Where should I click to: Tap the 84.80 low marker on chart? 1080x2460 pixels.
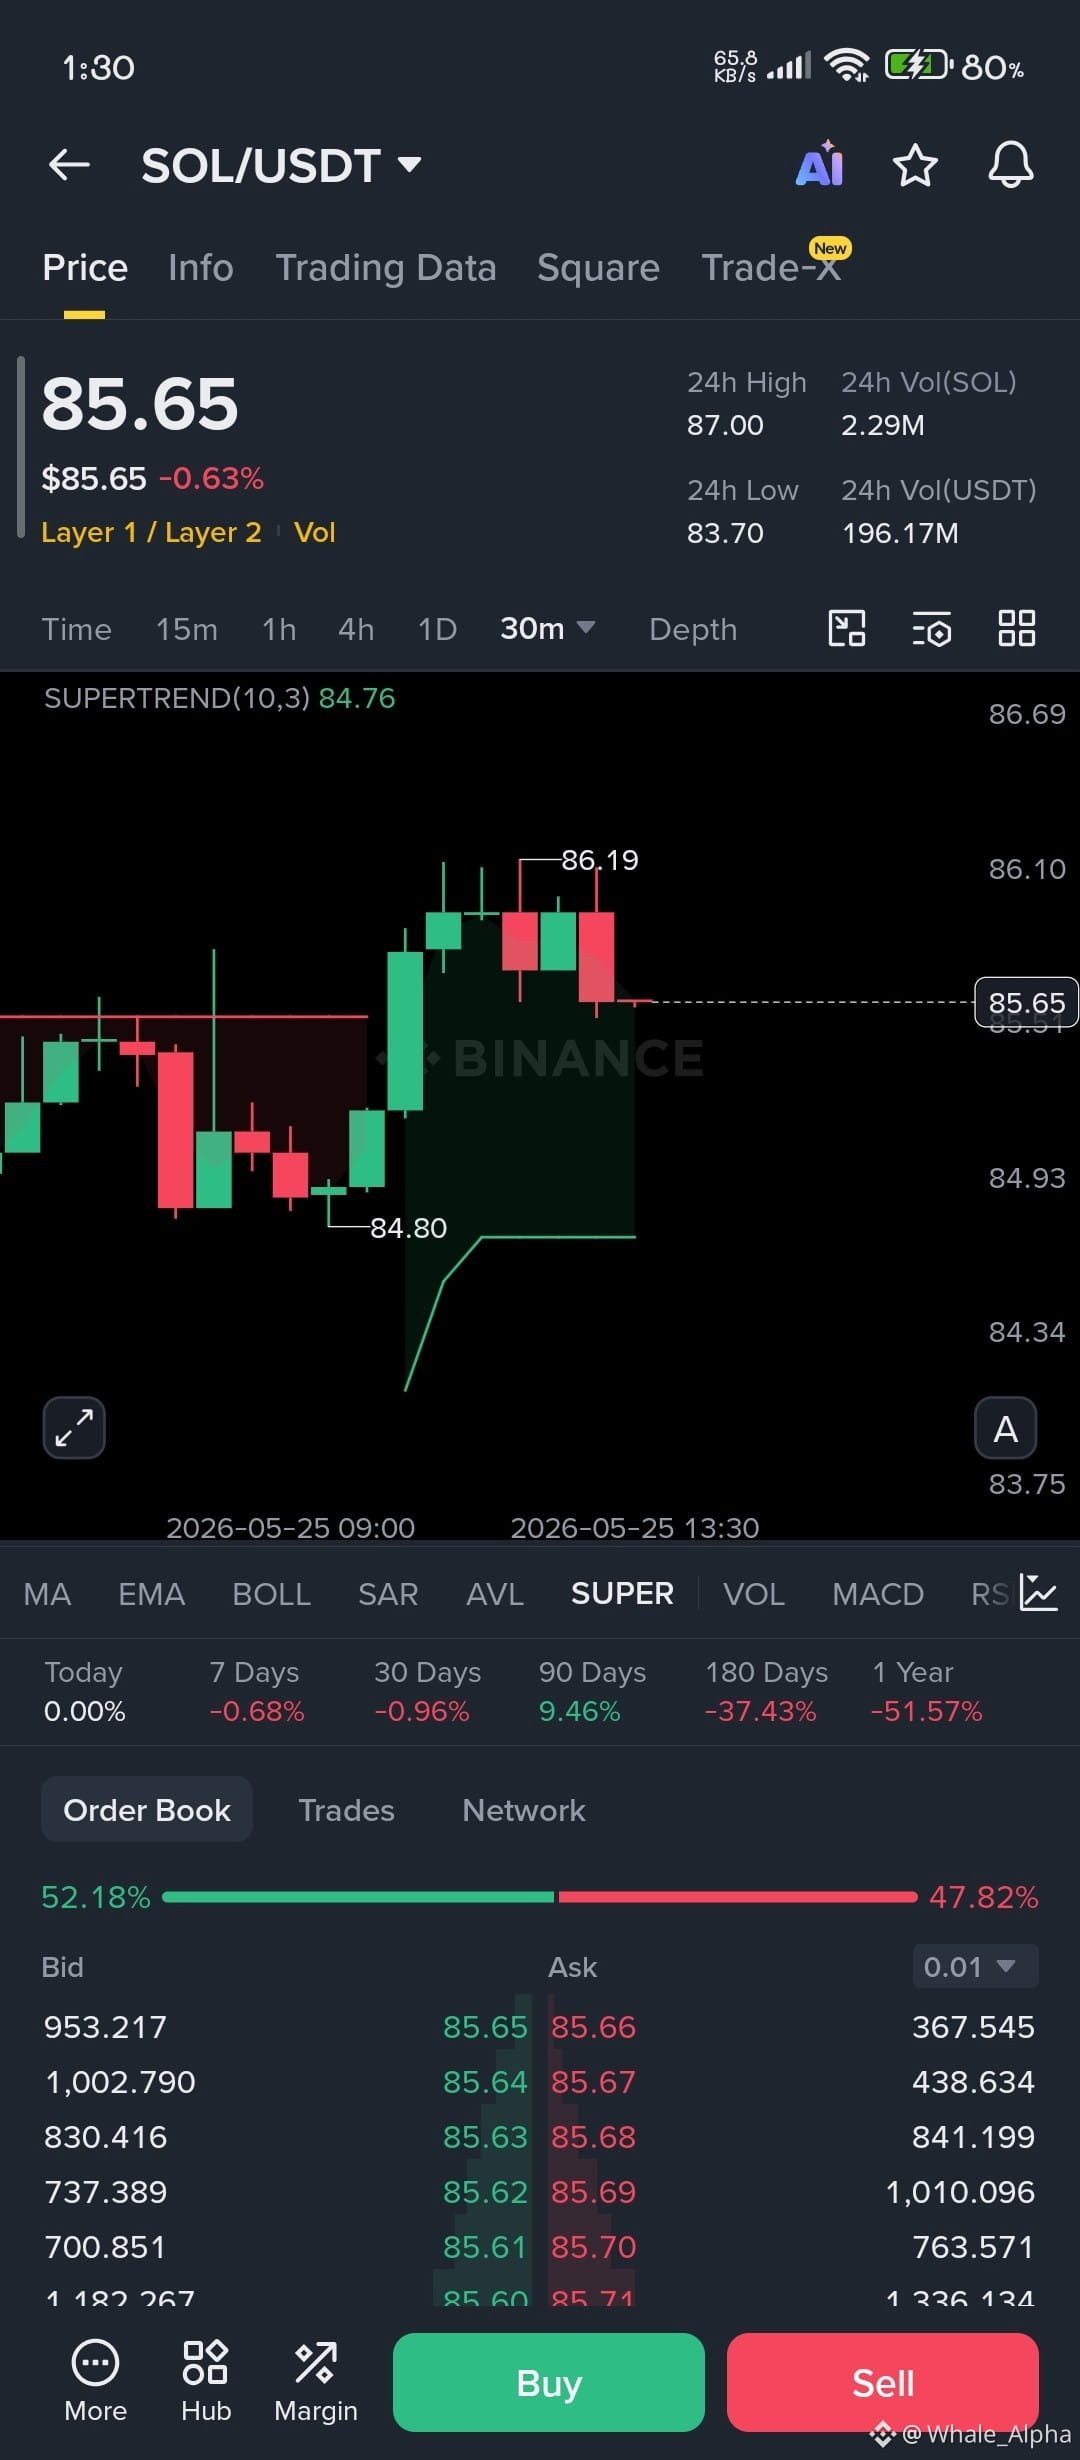click(x=408, y=1228)
